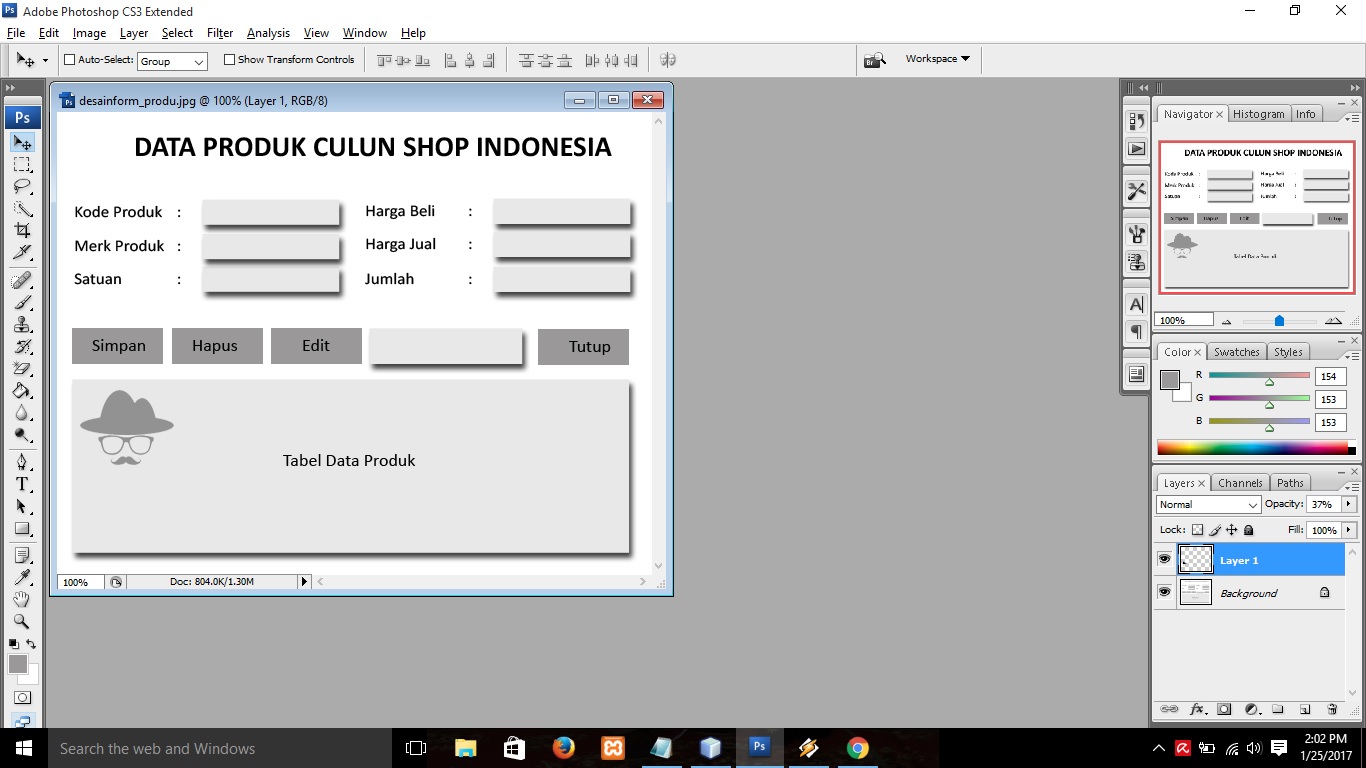
Task: Open the Actions panel icon in the dock
Action: 1136,148
